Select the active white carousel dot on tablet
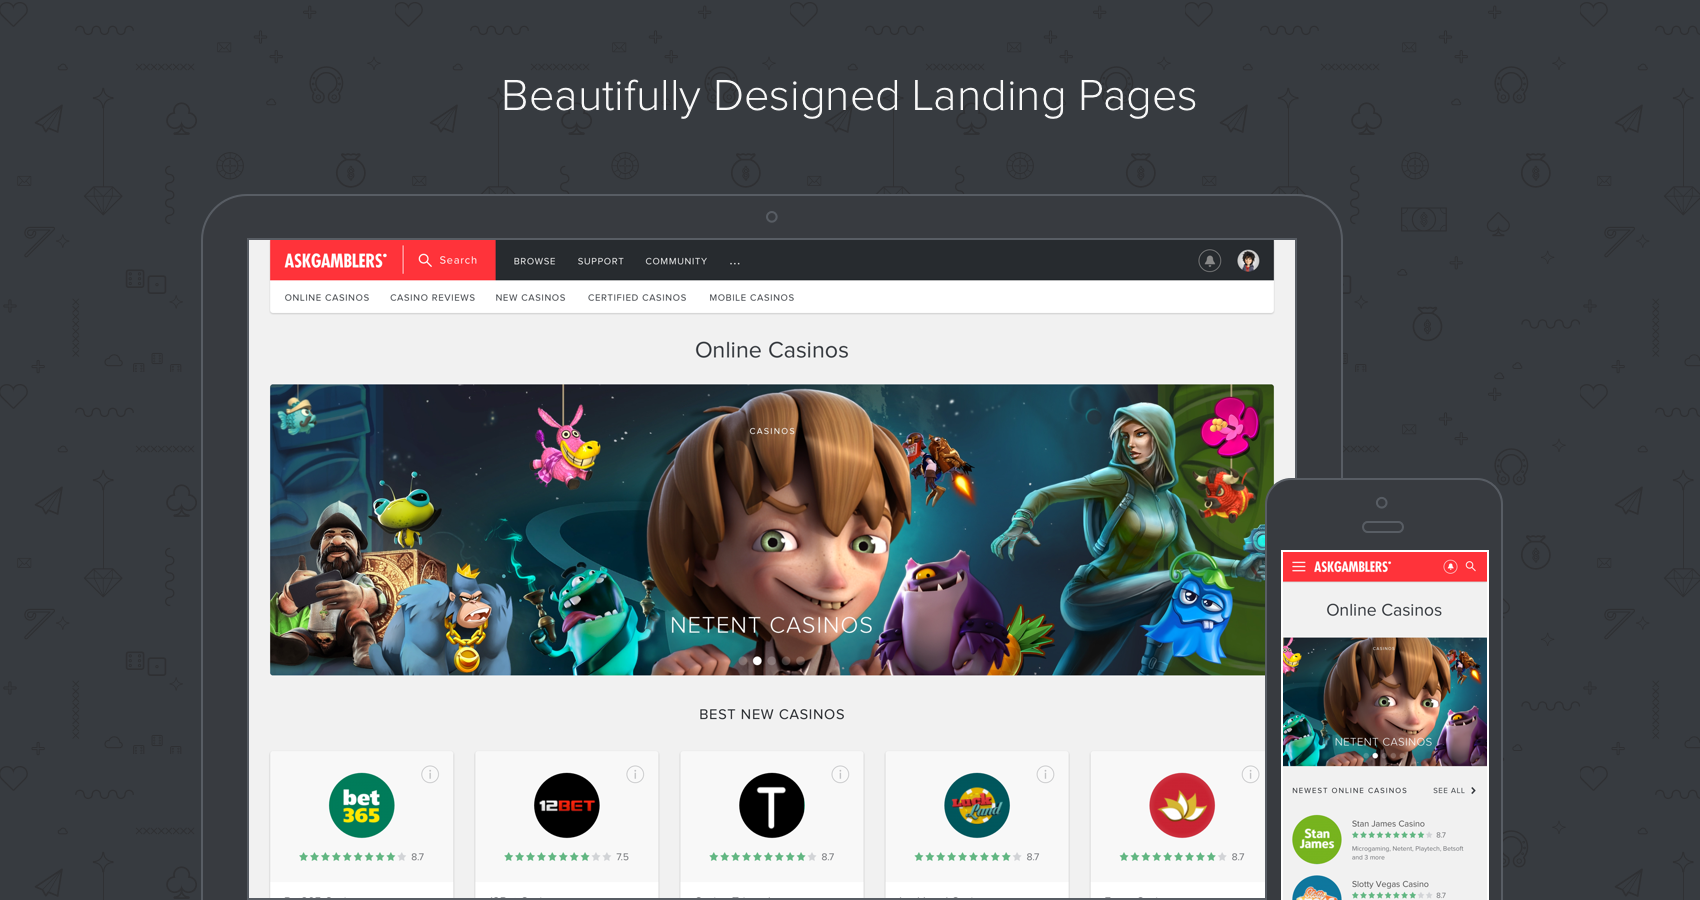This screenshot has height=900, width=1700. pos(757,661)
